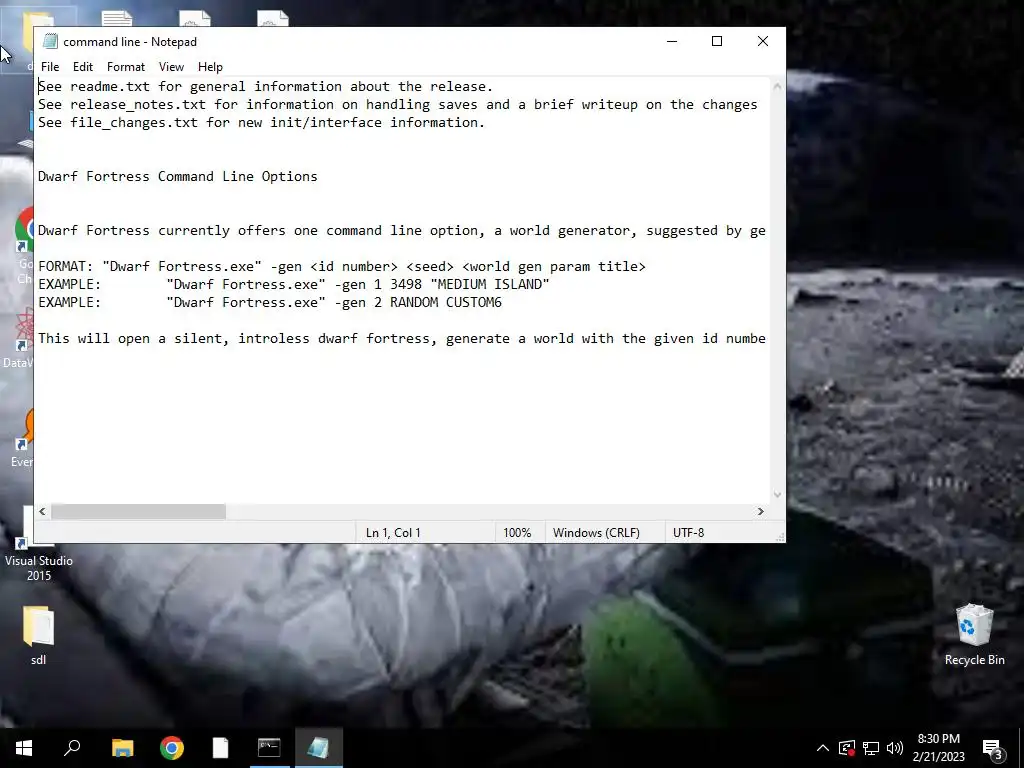Click the vertical scrollbar up arrow

tap(777, 86)
